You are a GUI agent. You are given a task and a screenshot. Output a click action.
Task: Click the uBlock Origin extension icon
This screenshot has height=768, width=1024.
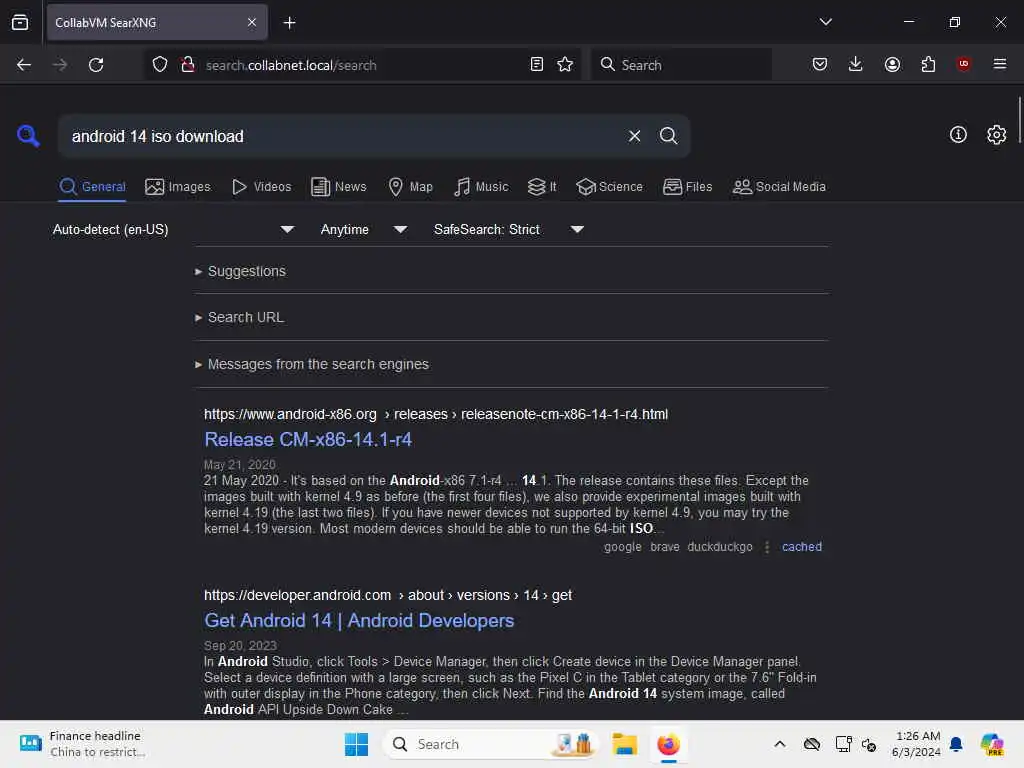tap(963, 64)
